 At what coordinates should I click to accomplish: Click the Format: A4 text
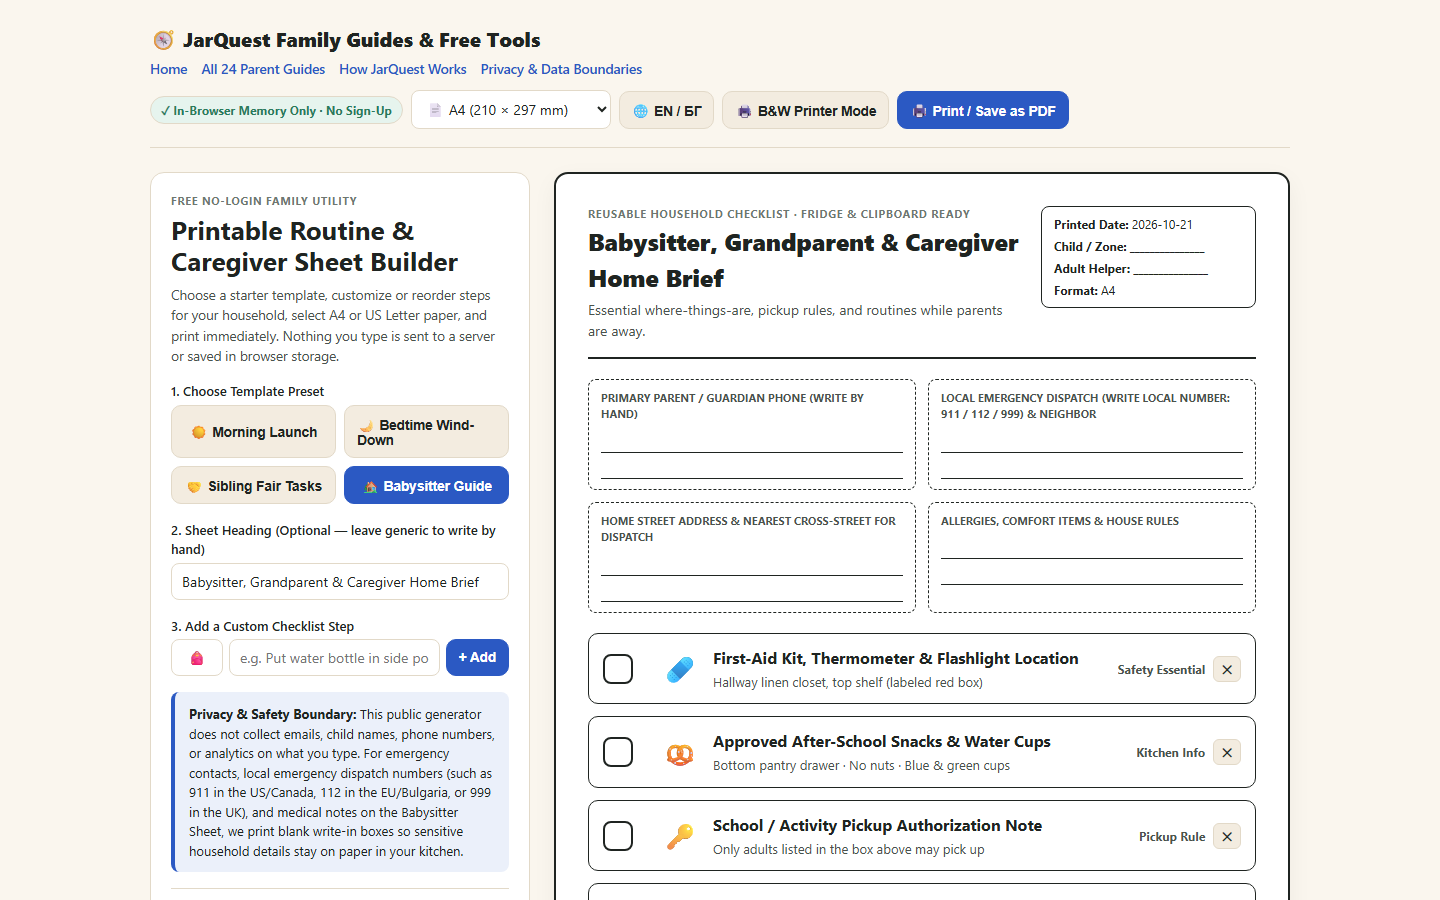1084,291
